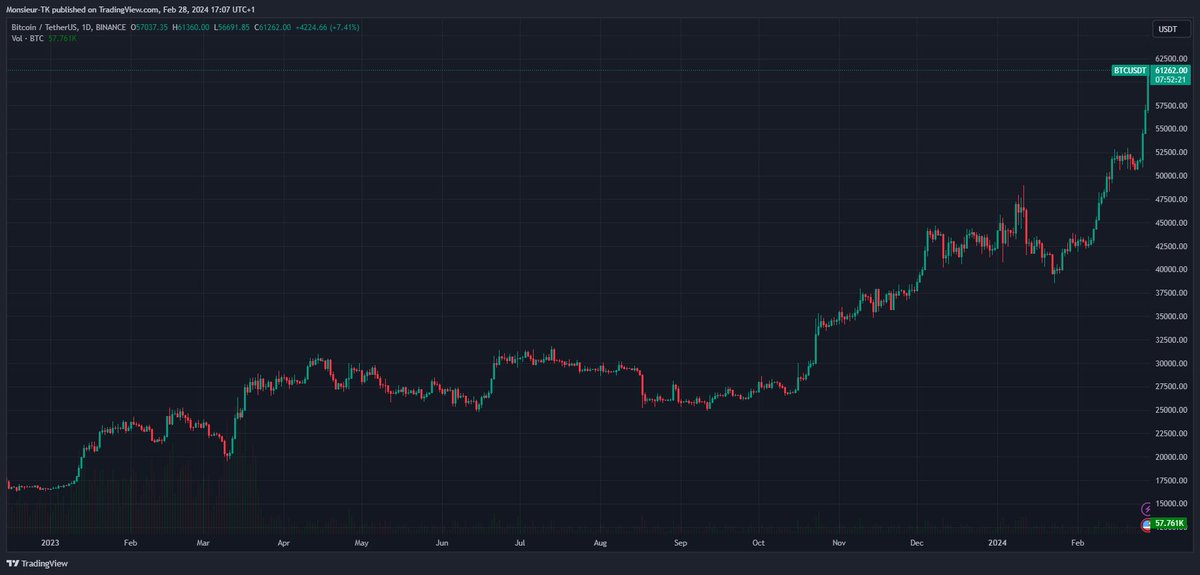Click the flag event icon by volume label
Image resolution: width=1200 pixels, height=575 pixels.
coord(1147,523)
